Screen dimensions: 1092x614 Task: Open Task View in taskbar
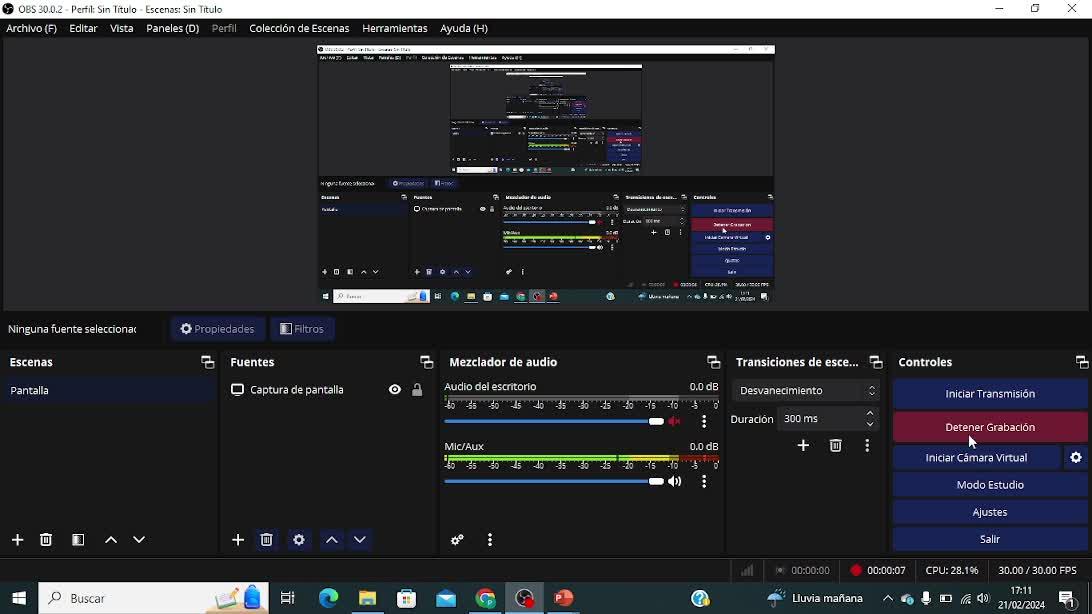287,598
